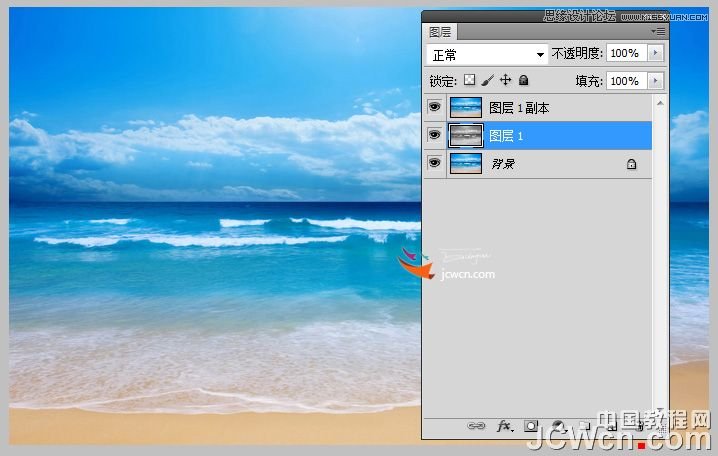Select the 图层 1 grayscale thumbnail
The width and height of the screenshot is (718, 456).
pyautogui.click(x=466, y=136)
